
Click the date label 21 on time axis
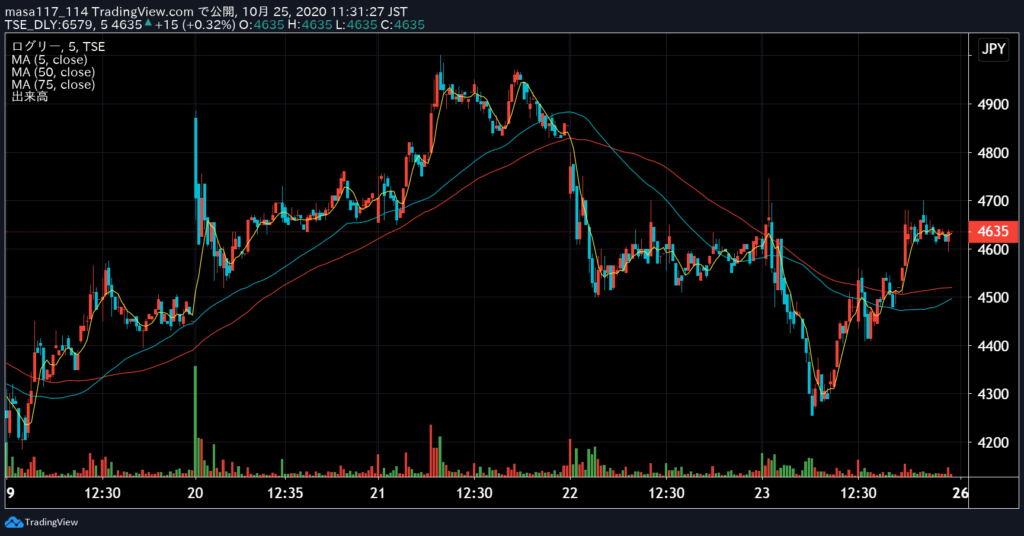(377, 493)
